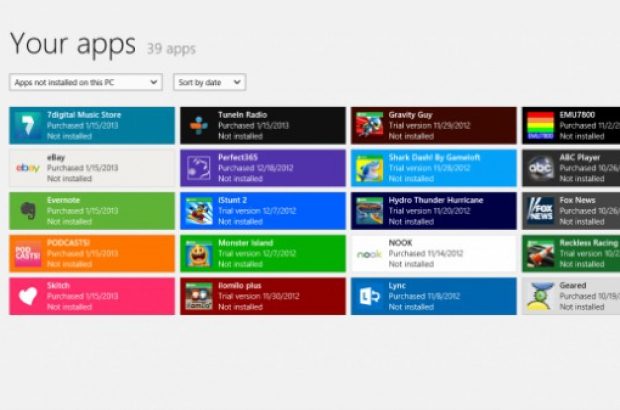Select the ABC Player icon
Viewport: 620px width, 410px height.
click(x=541, y=168)
